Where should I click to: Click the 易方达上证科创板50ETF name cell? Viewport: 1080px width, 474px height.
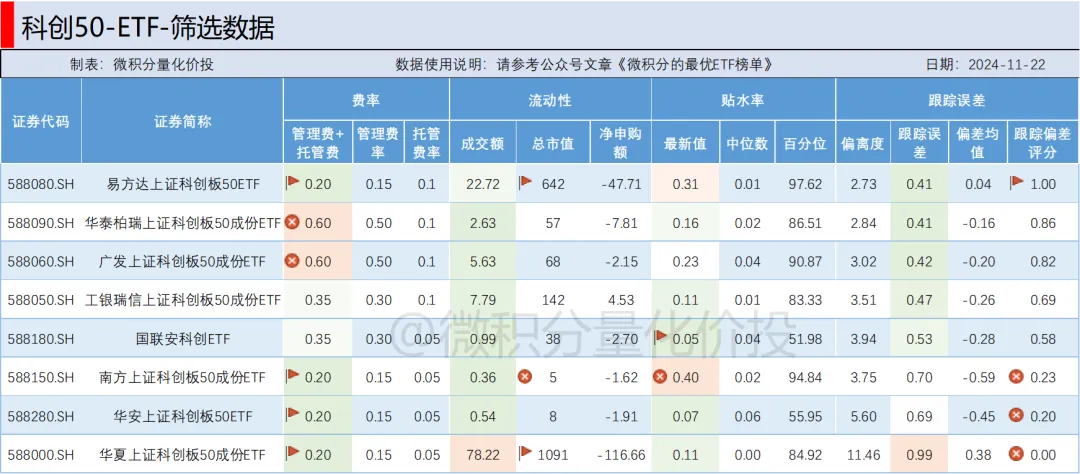point(182,184)
